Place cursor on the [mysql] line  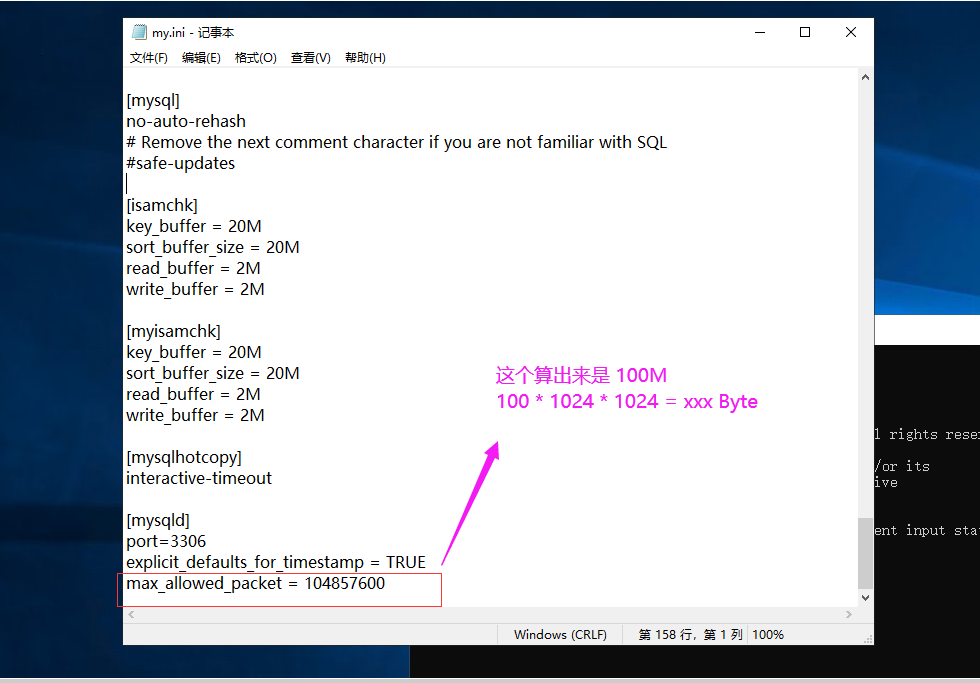tap(153, 100)
